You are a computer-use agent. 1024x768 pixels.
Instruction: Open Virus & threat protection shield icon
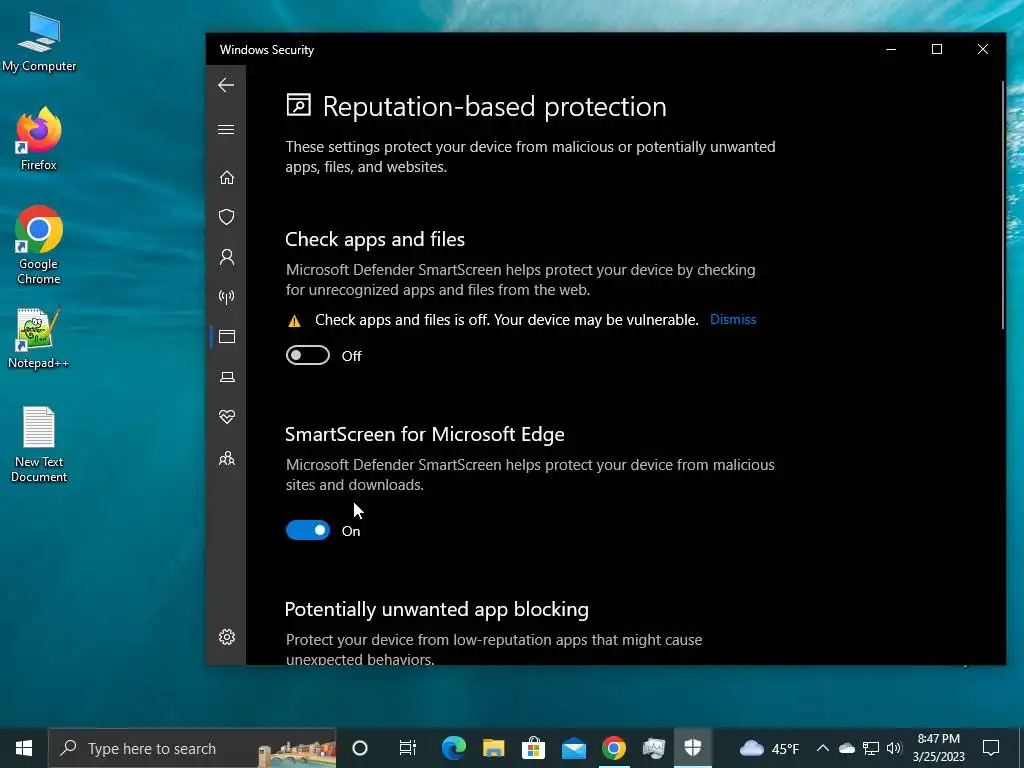coord(227,217)
